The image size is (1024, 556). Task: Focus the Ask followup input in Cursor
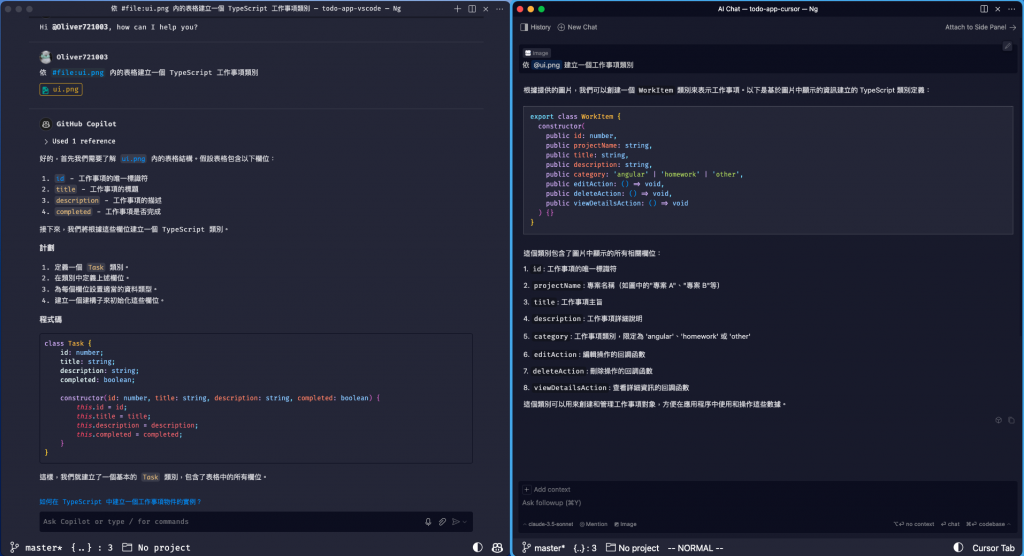(767, 503)
